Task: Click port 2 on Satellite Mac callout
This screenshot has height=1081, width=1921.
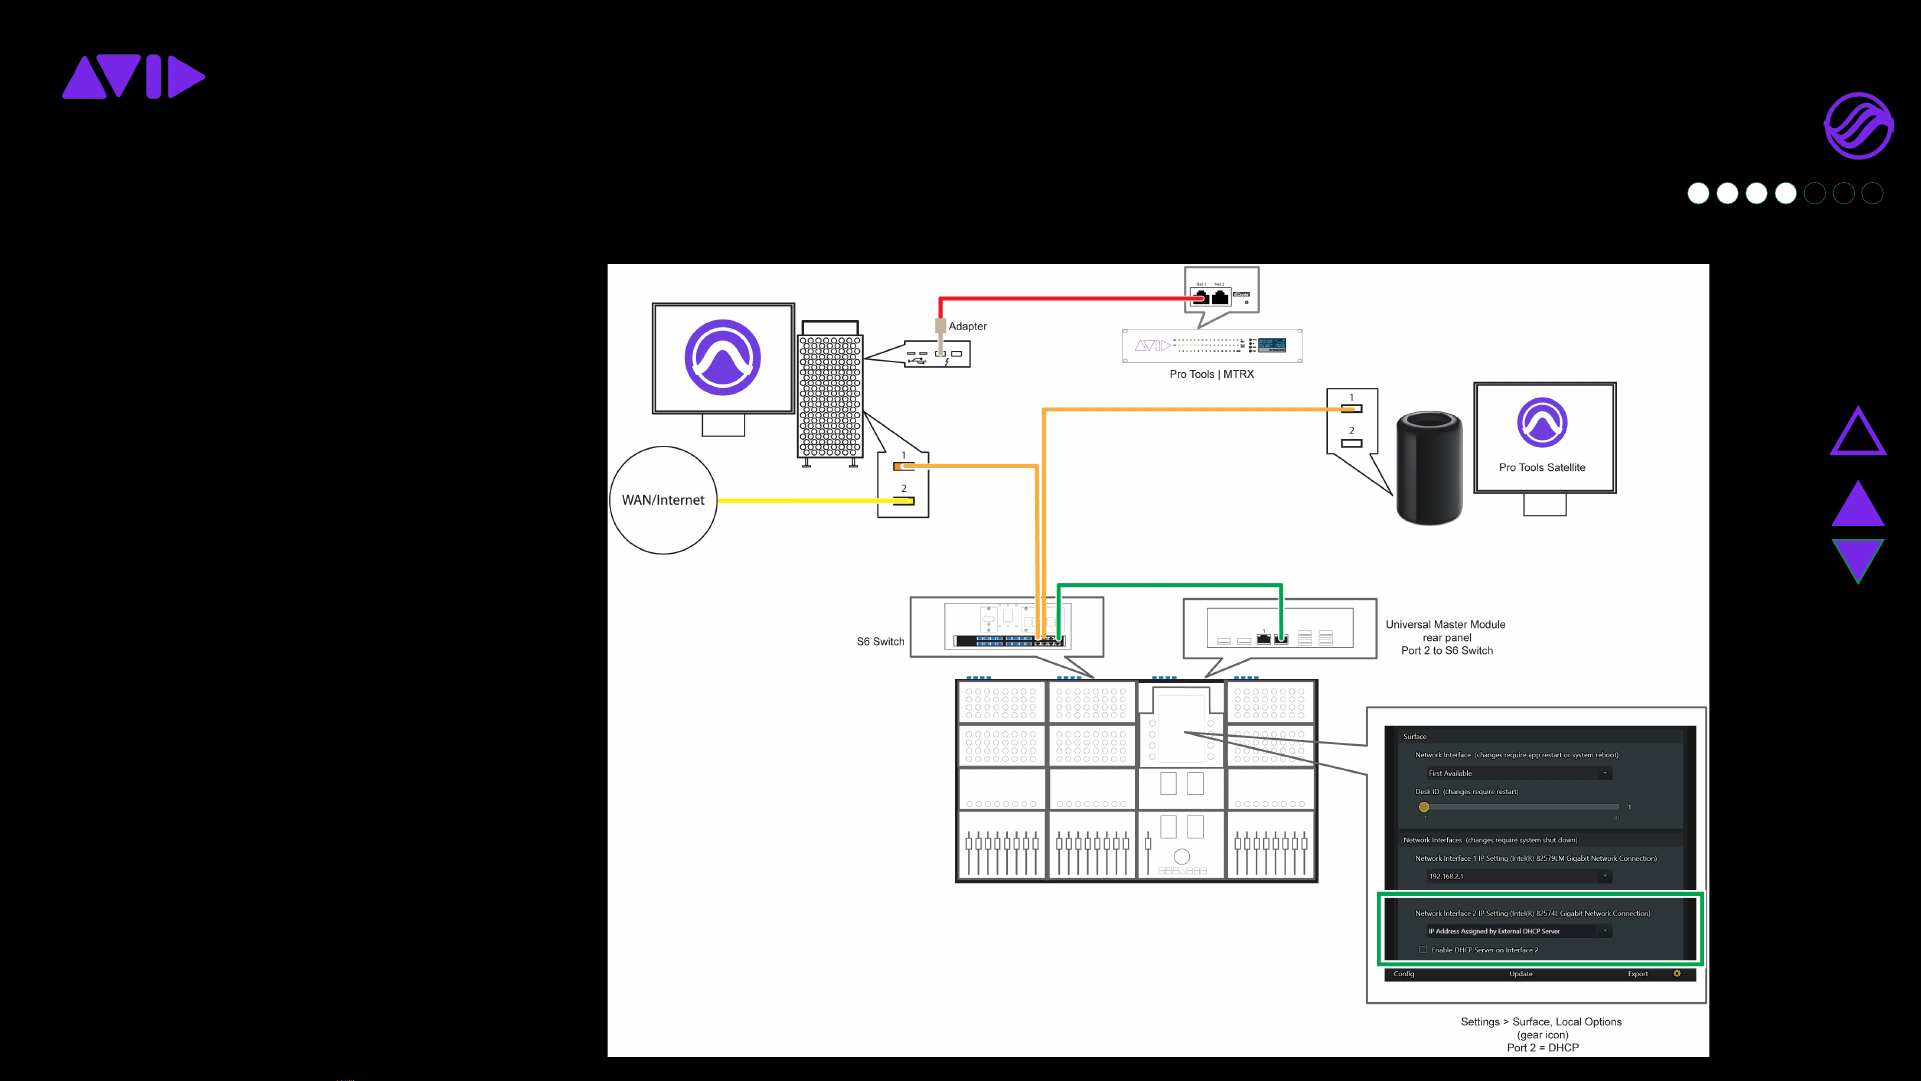Action: point(1352,442)
